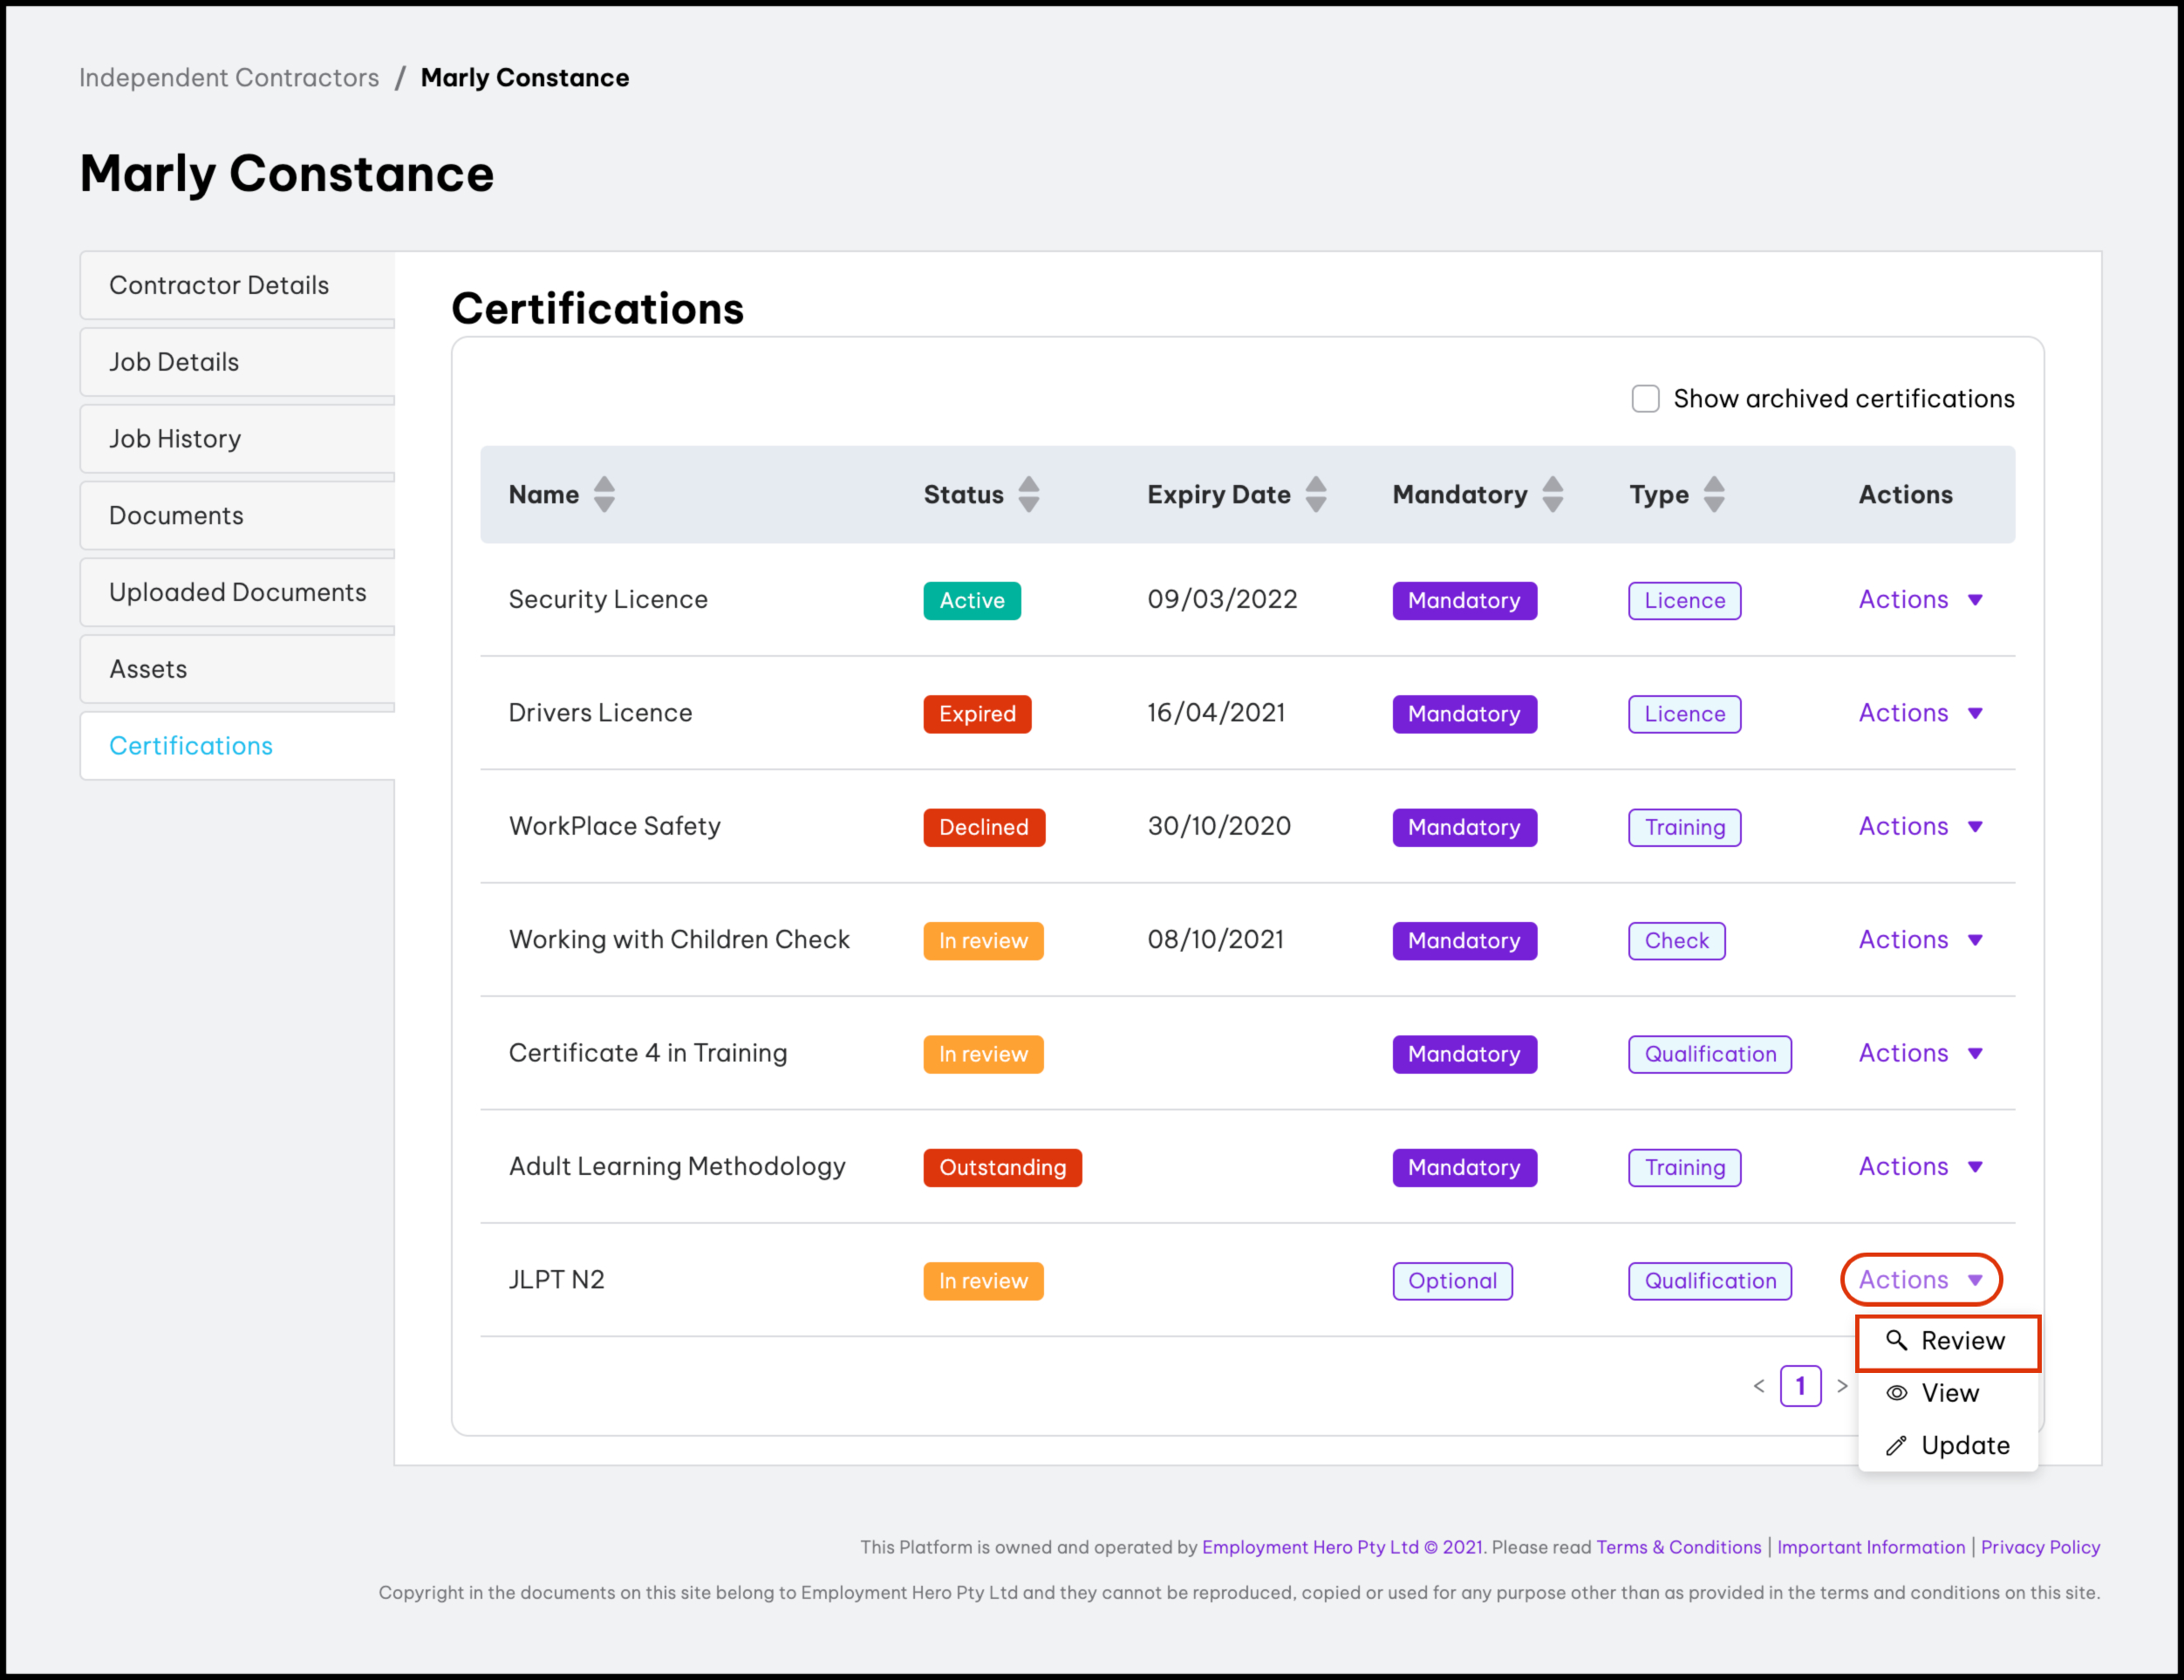Viewport: 2184px width, 1680px height.
Task: Open Actions dropdown for WorkPlace Safety
Action: click(x=1920, y=827)
